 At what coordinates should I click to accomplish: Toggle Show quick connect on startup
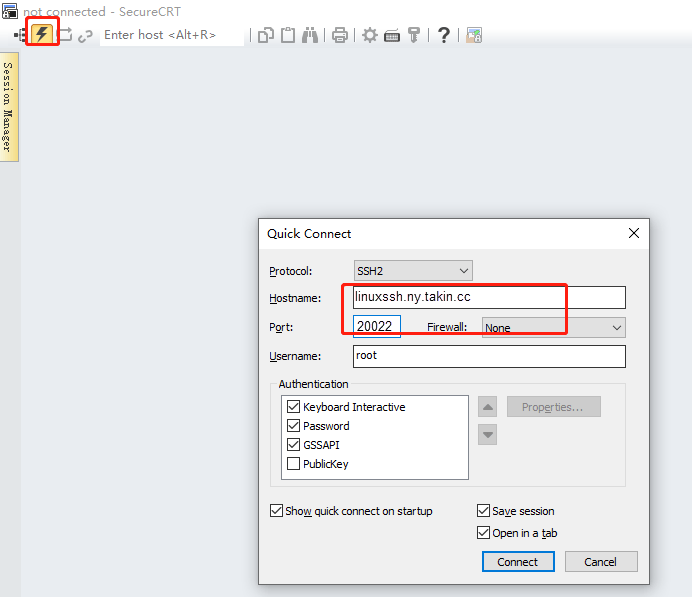click(276, 511)
